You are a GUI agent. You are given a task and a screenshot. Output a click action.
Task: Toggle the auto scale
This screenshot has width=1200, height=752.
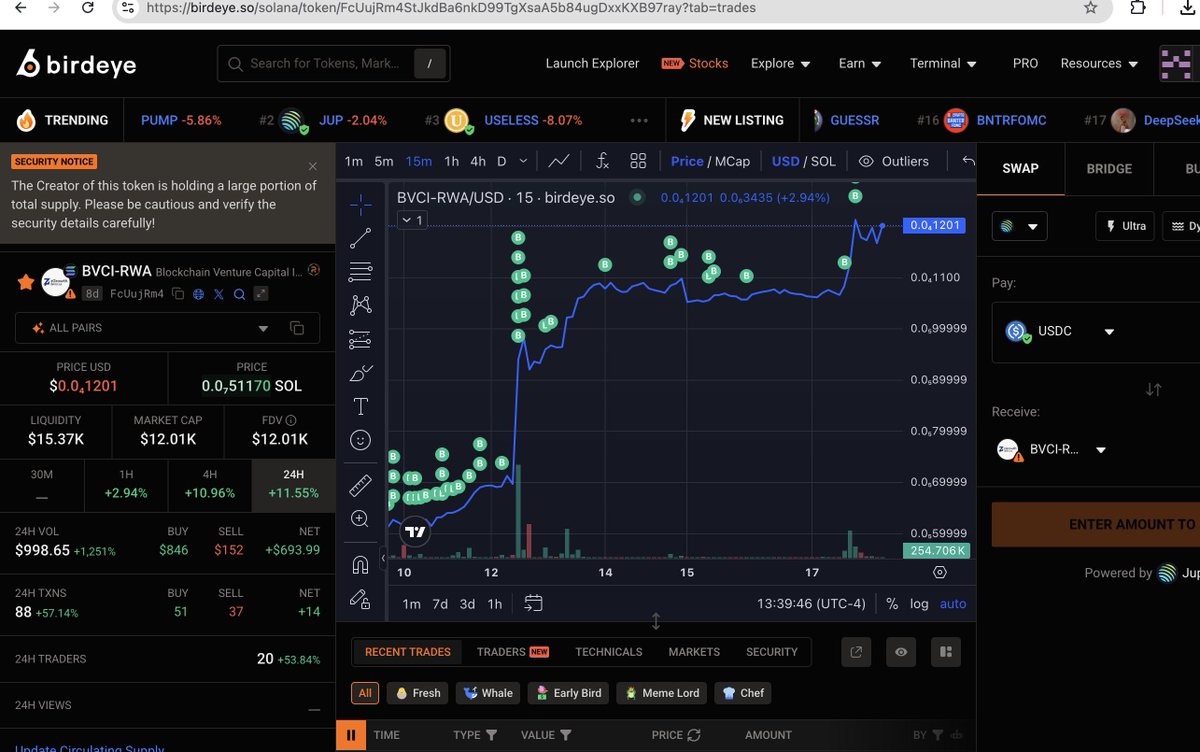(953, 603)
